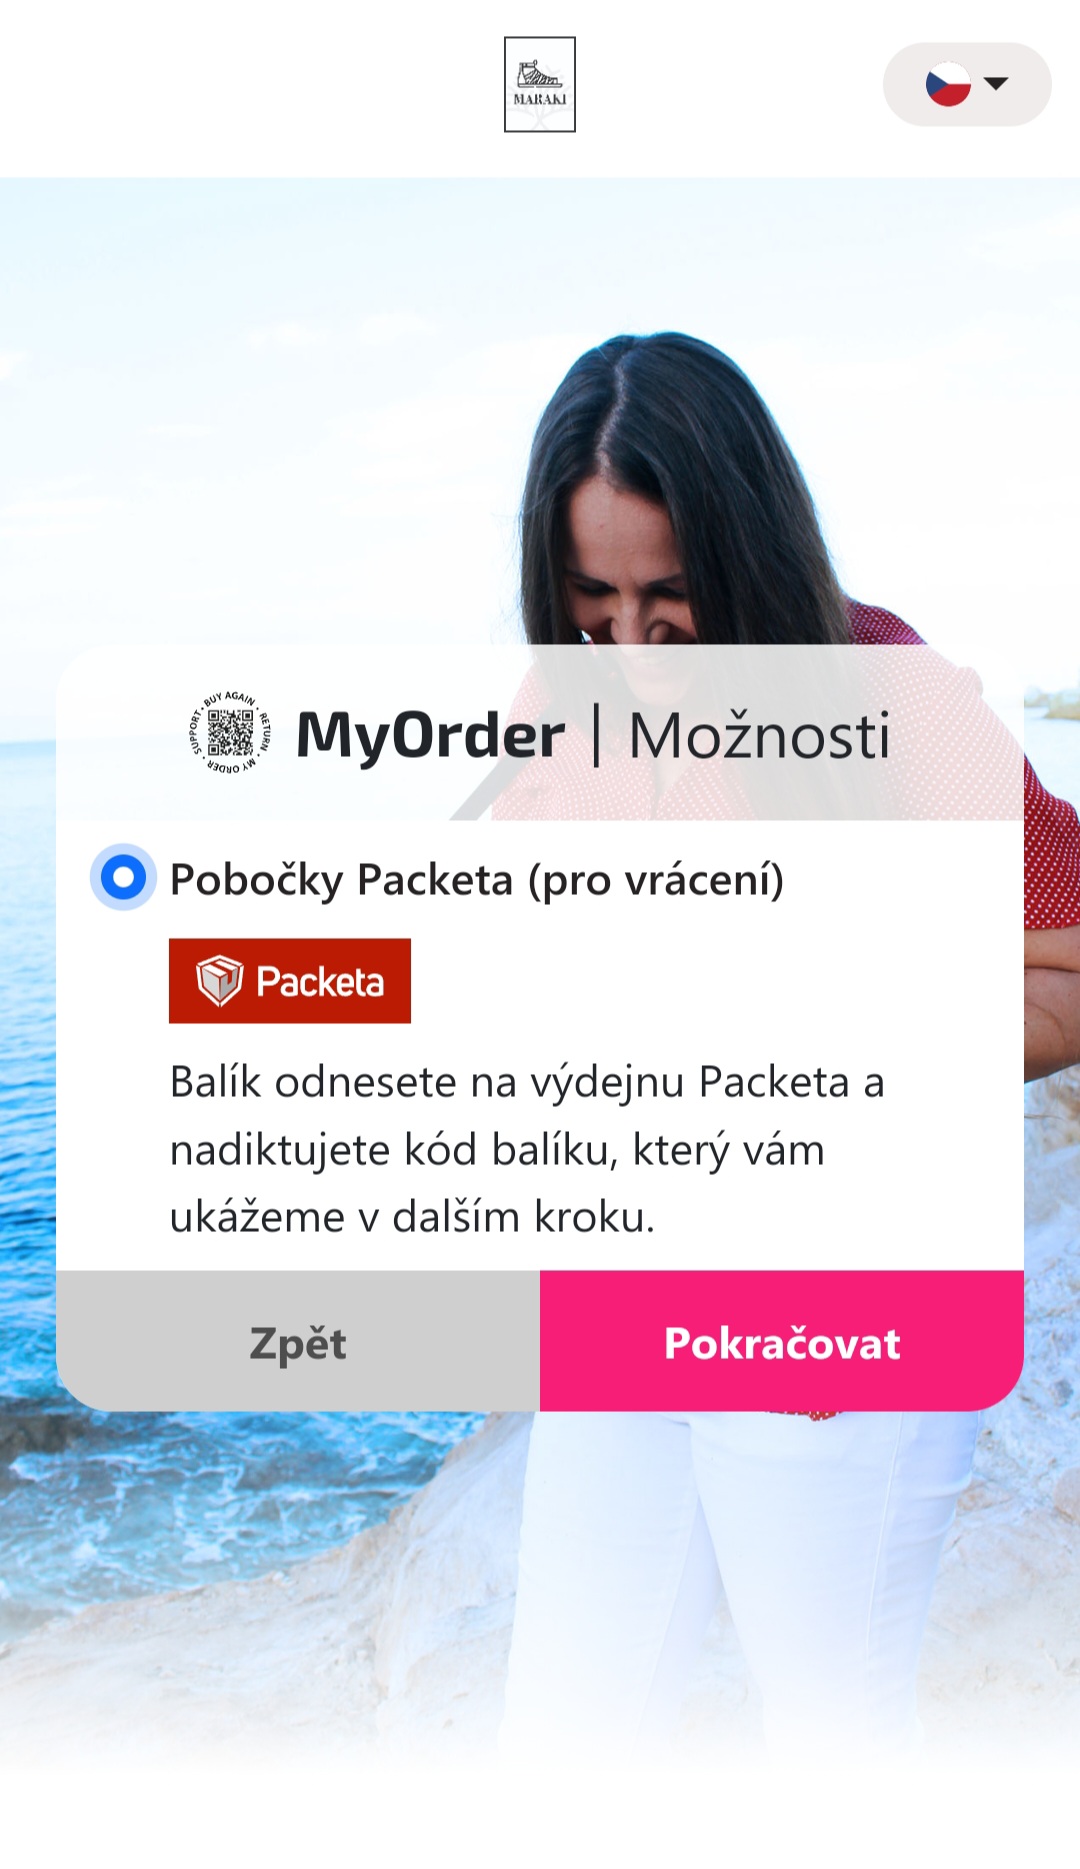1080x1869 pixels.
Task: Click the white Packeta wordmark
Action: (320, 983)
